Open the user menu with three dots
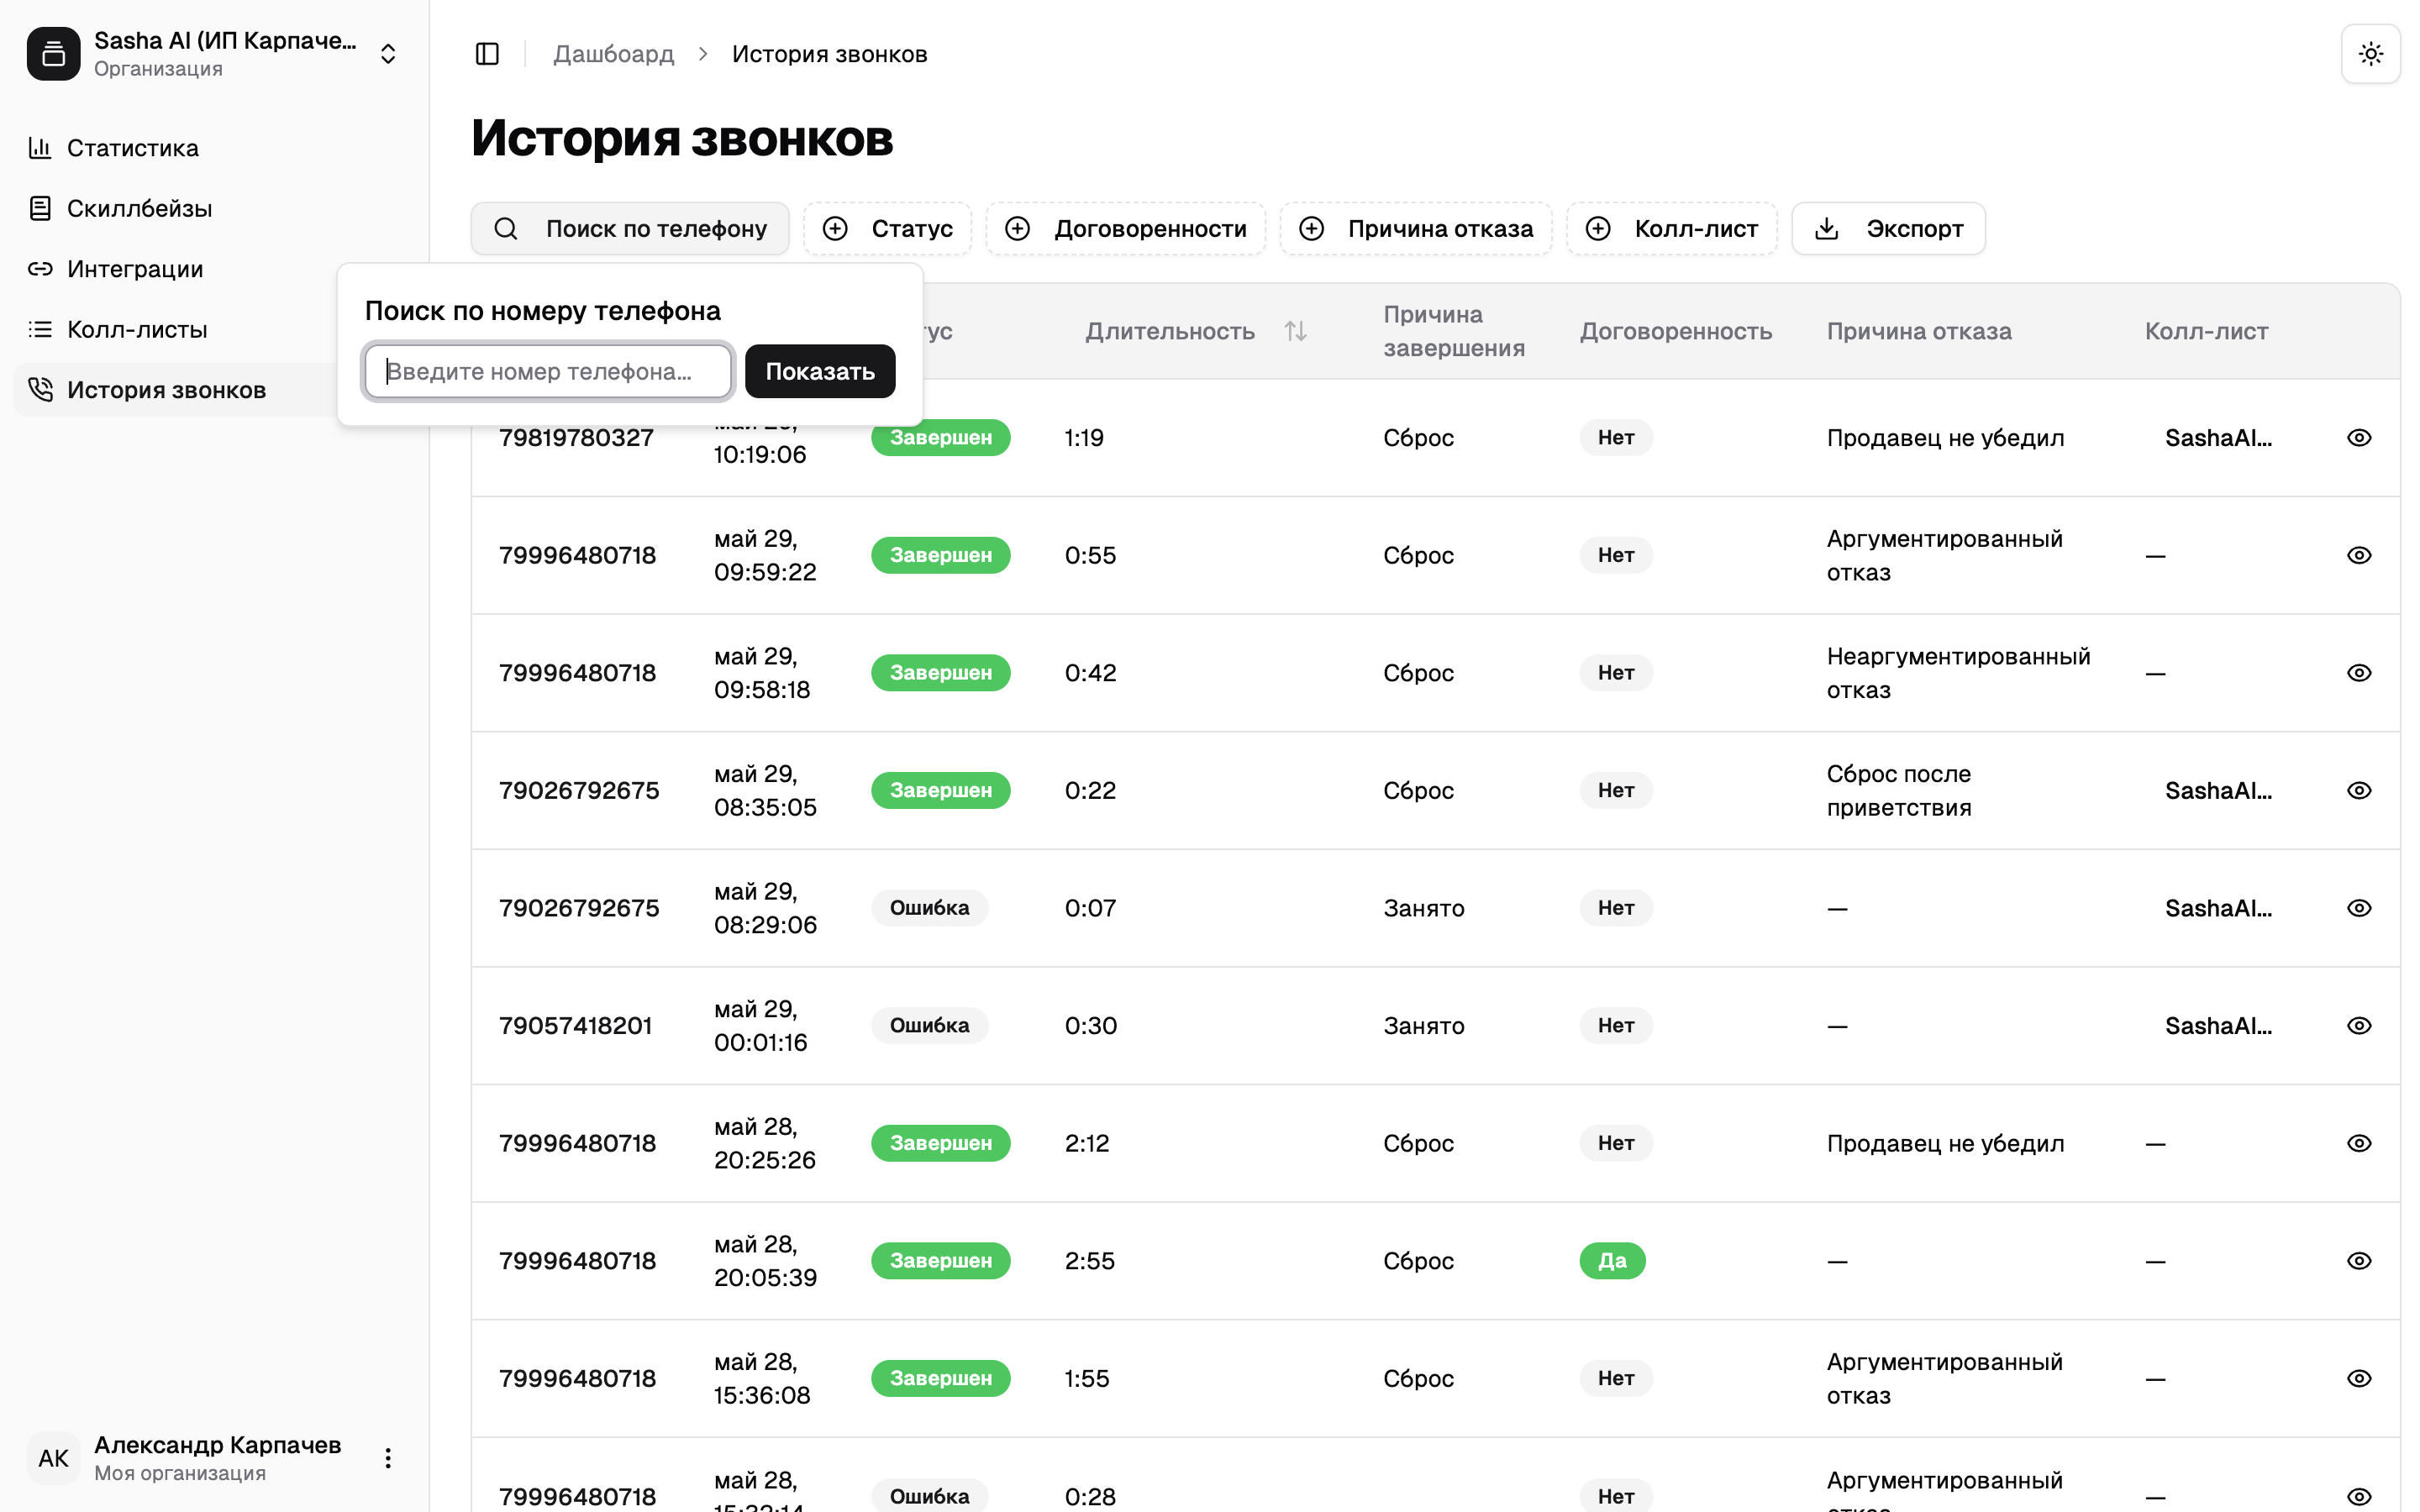2420x1512 pixels. (x=388, y=1457)
